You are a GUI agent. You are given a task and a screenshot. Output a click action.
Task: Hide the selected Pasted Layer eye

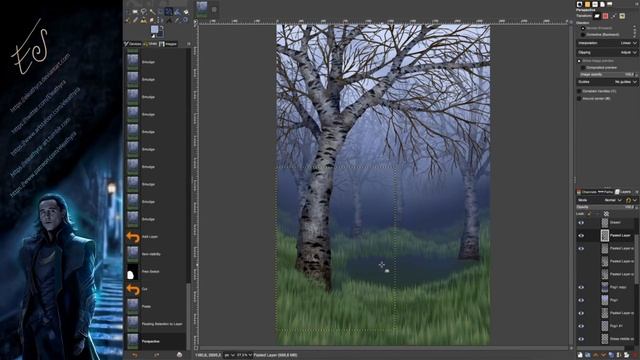click(x=581, y=235)
